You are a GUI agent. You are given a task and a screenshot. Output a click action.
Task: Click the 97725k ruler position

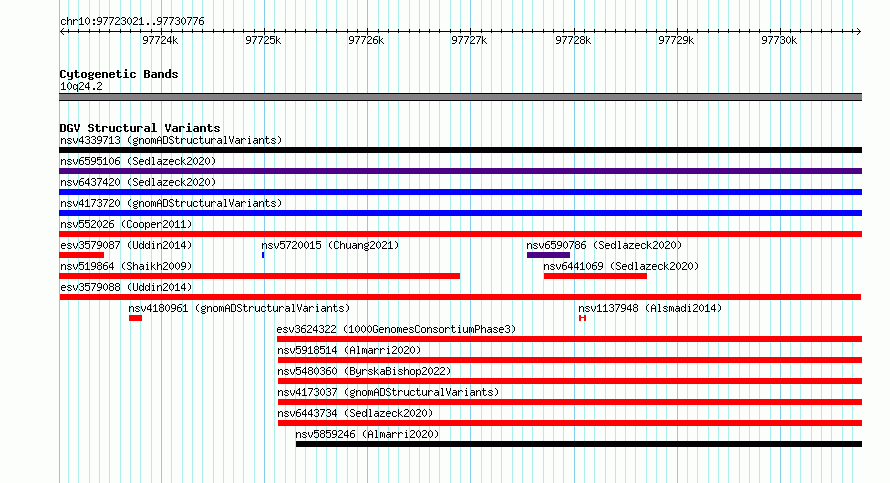tap(263, 40)
